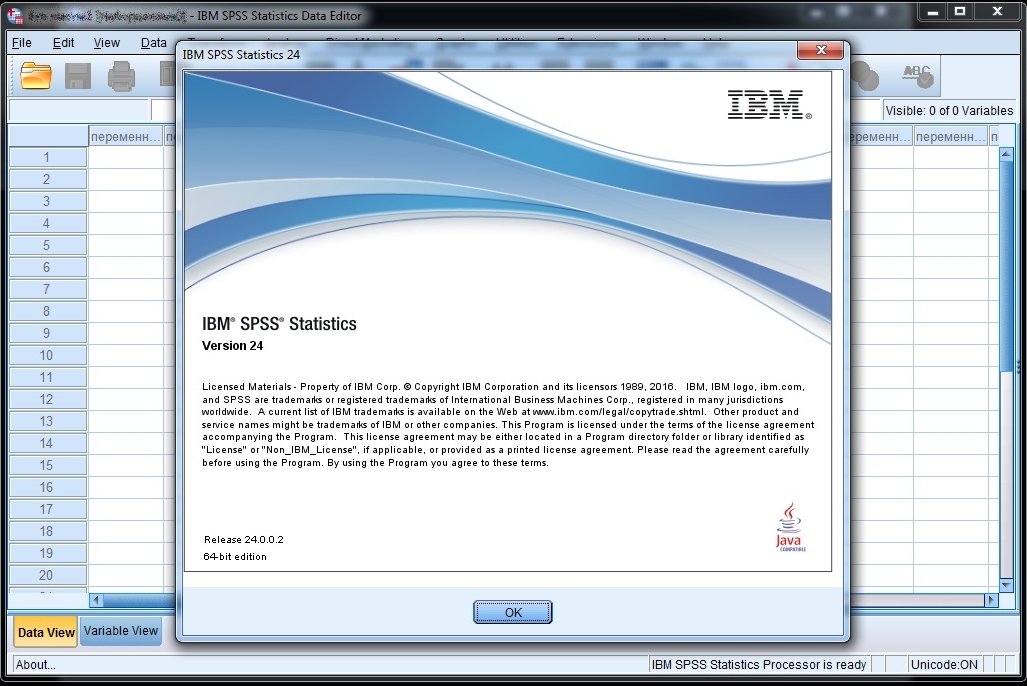Image resolution: width=1027 pixels, height=686 pixels.
Task: Select row header 15
Action: 47,465
